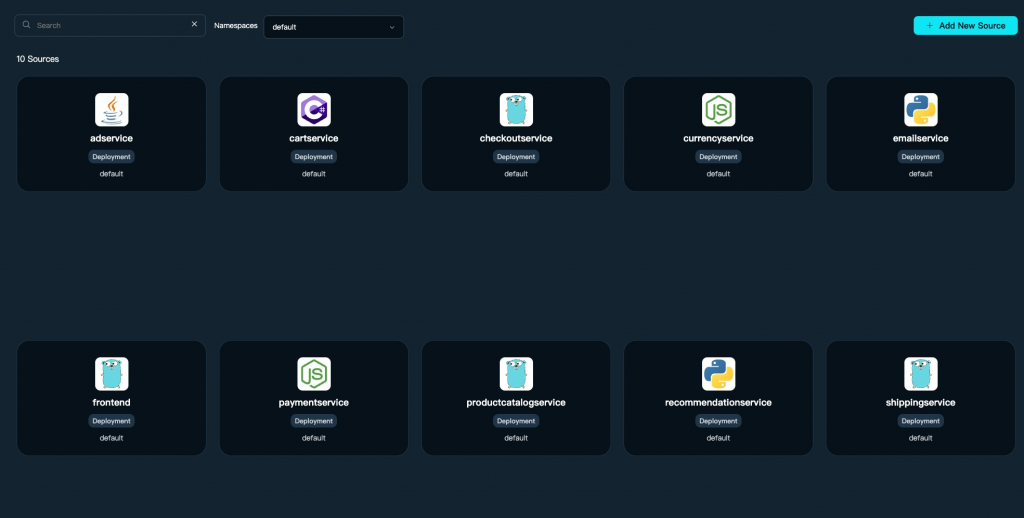
Task: Click the Java icon on adservice card
Action: pos(112,110)
